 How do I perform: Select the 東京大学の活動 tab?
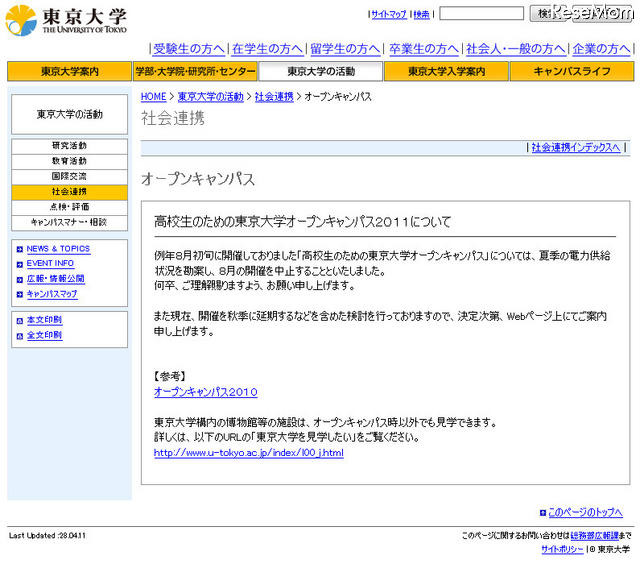click(321, 71)
